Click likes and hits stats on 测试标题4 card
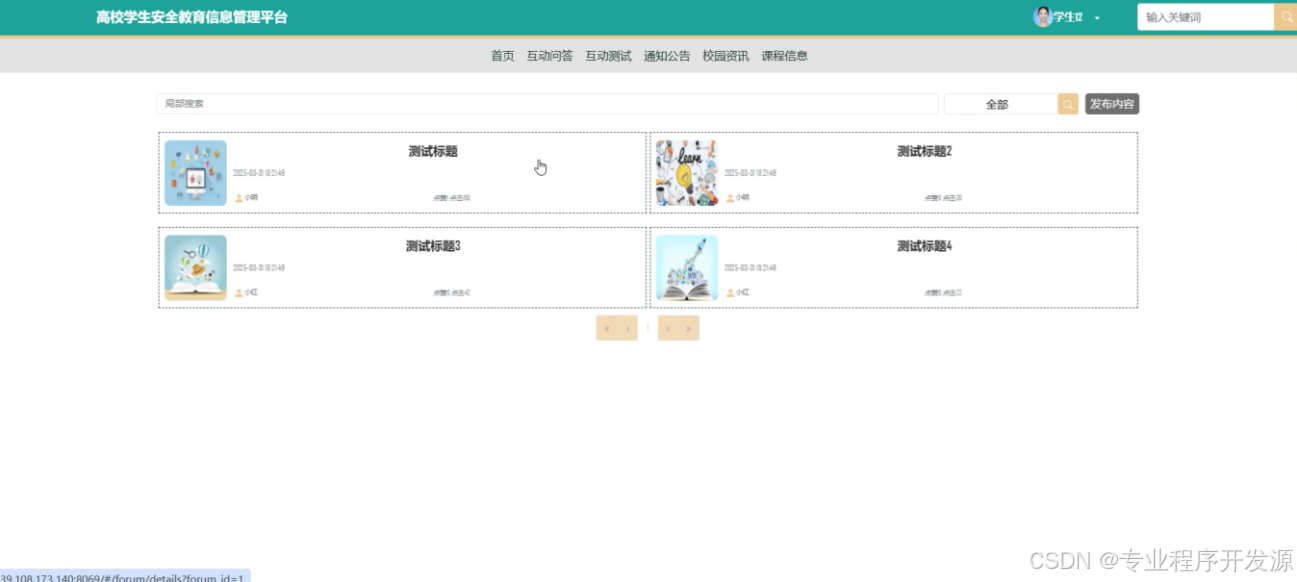This screenshot has height=582, width=1297. click(943, 293)
